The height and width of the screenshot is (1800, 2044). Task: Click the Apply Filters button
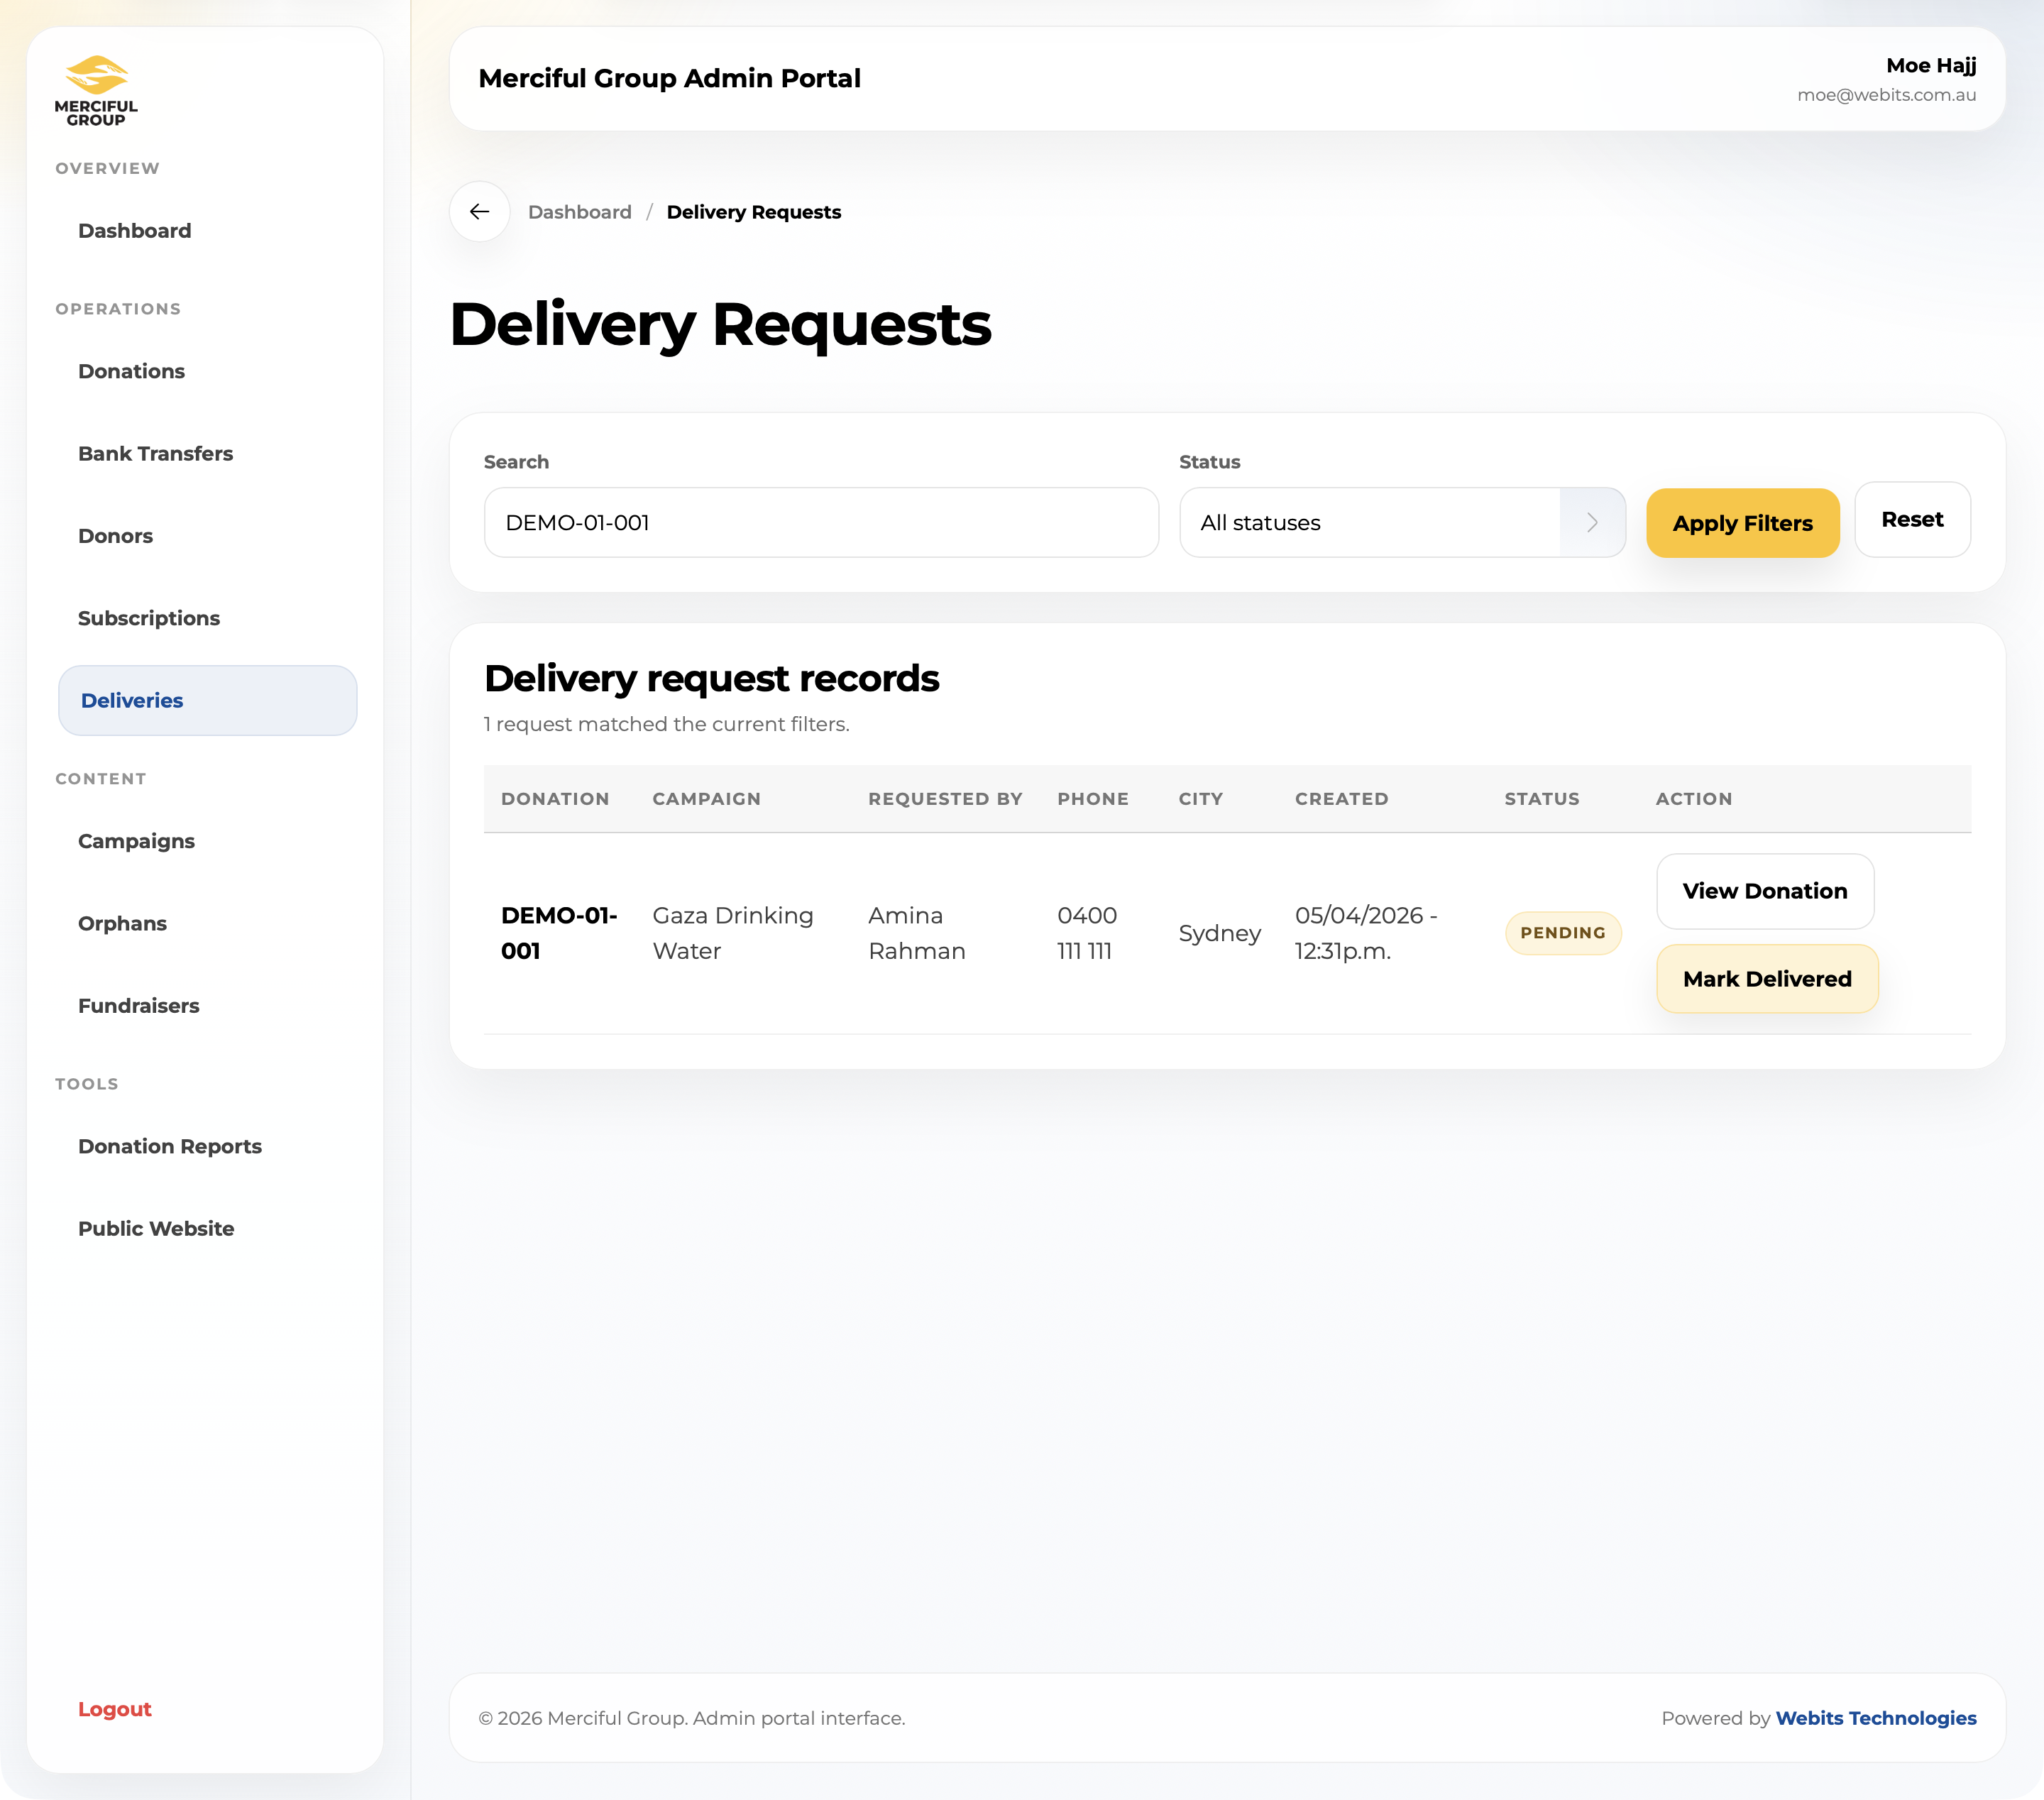[x=1742, y=523]
